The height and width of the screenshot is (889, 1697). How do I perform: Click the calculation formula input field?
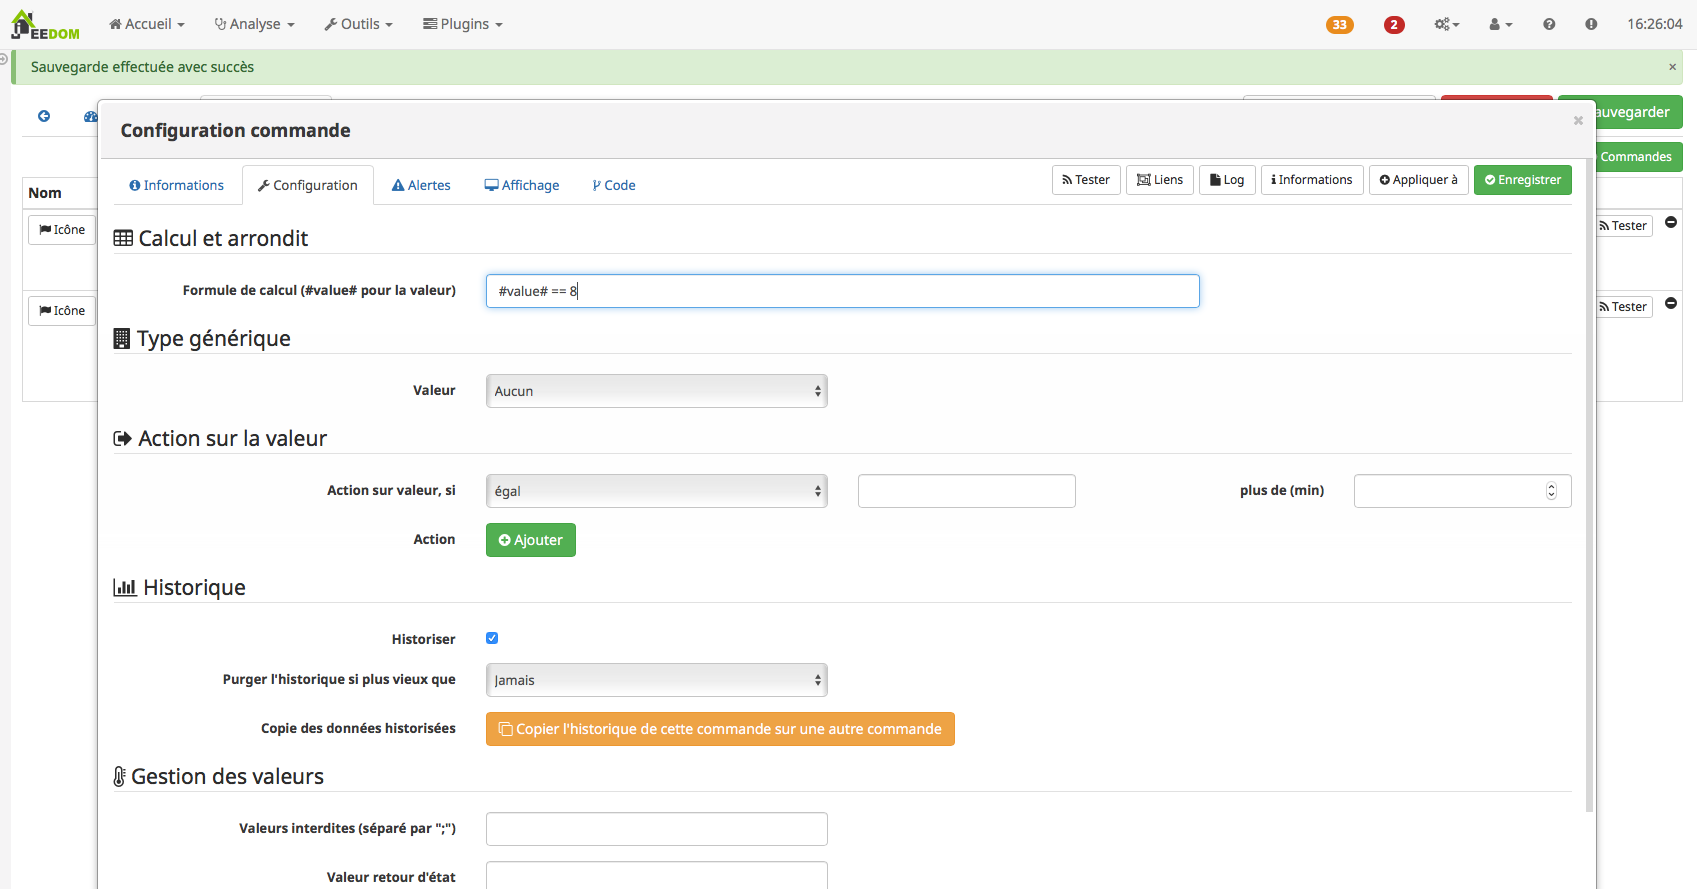coord(842,291)
